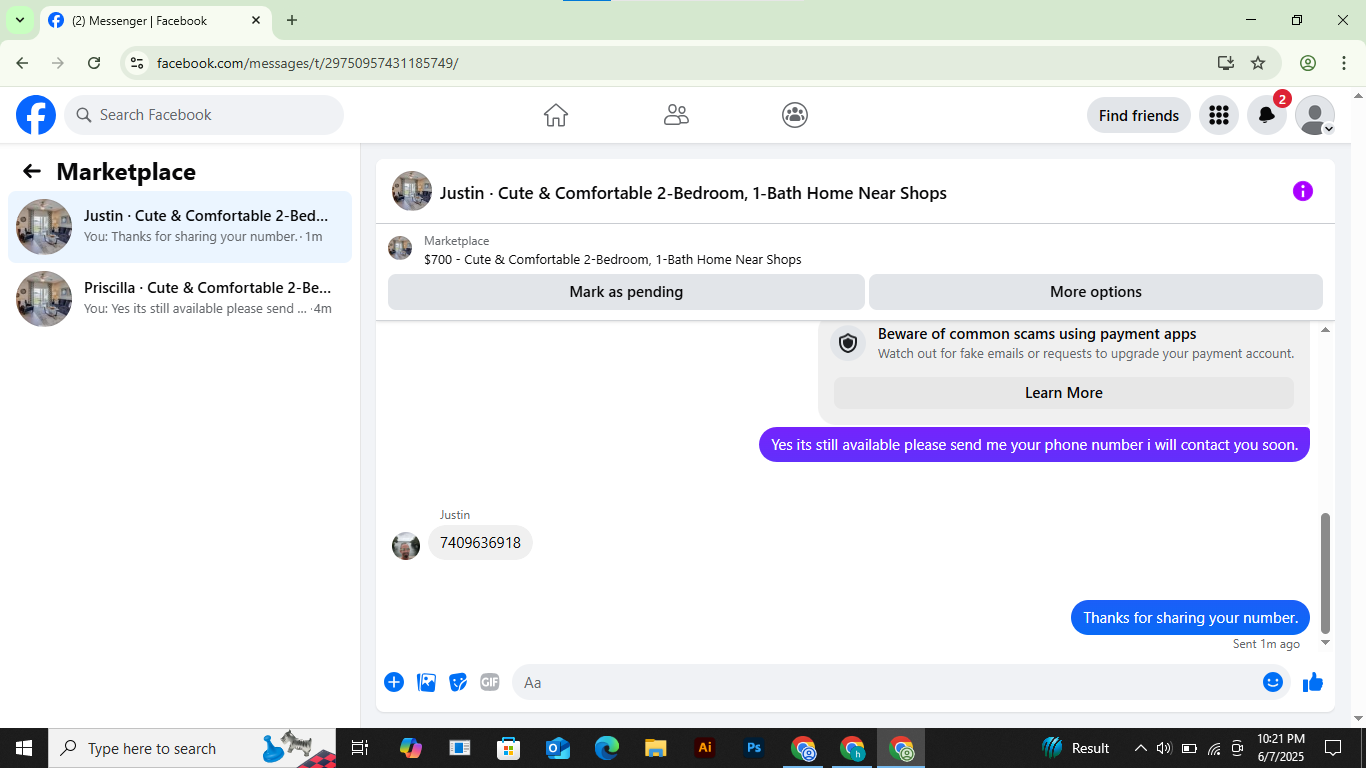
Task: Open Chrome three-dot menu
Action: pos(1343,63)
